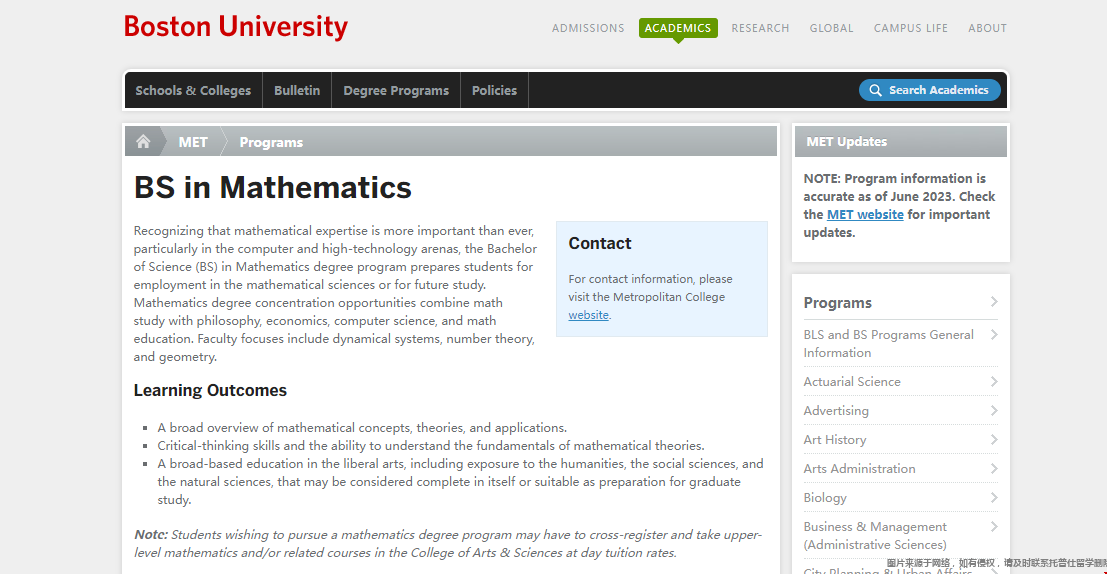Open the Programs sidebar heading
This screenshot has height=574, width=1107.
[x=837, y=302]
